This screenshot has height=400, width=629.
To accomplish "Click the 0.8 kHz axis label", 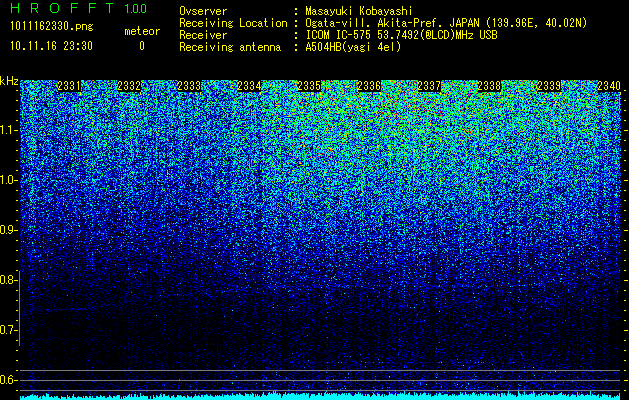I will [x=8, y=280].
